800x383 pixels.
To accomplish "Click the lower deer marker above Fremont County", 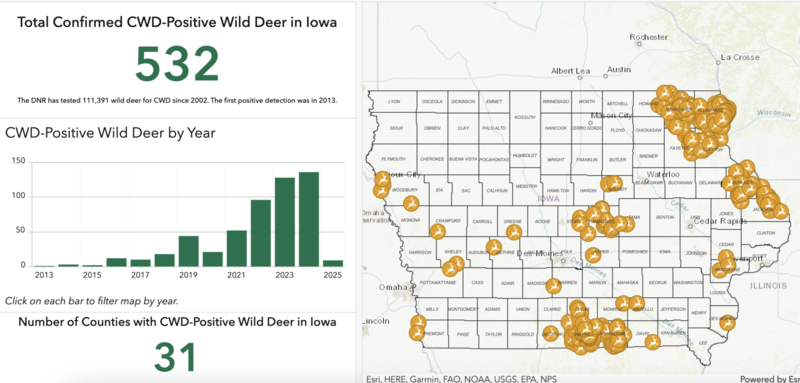I will coord(417,333).
